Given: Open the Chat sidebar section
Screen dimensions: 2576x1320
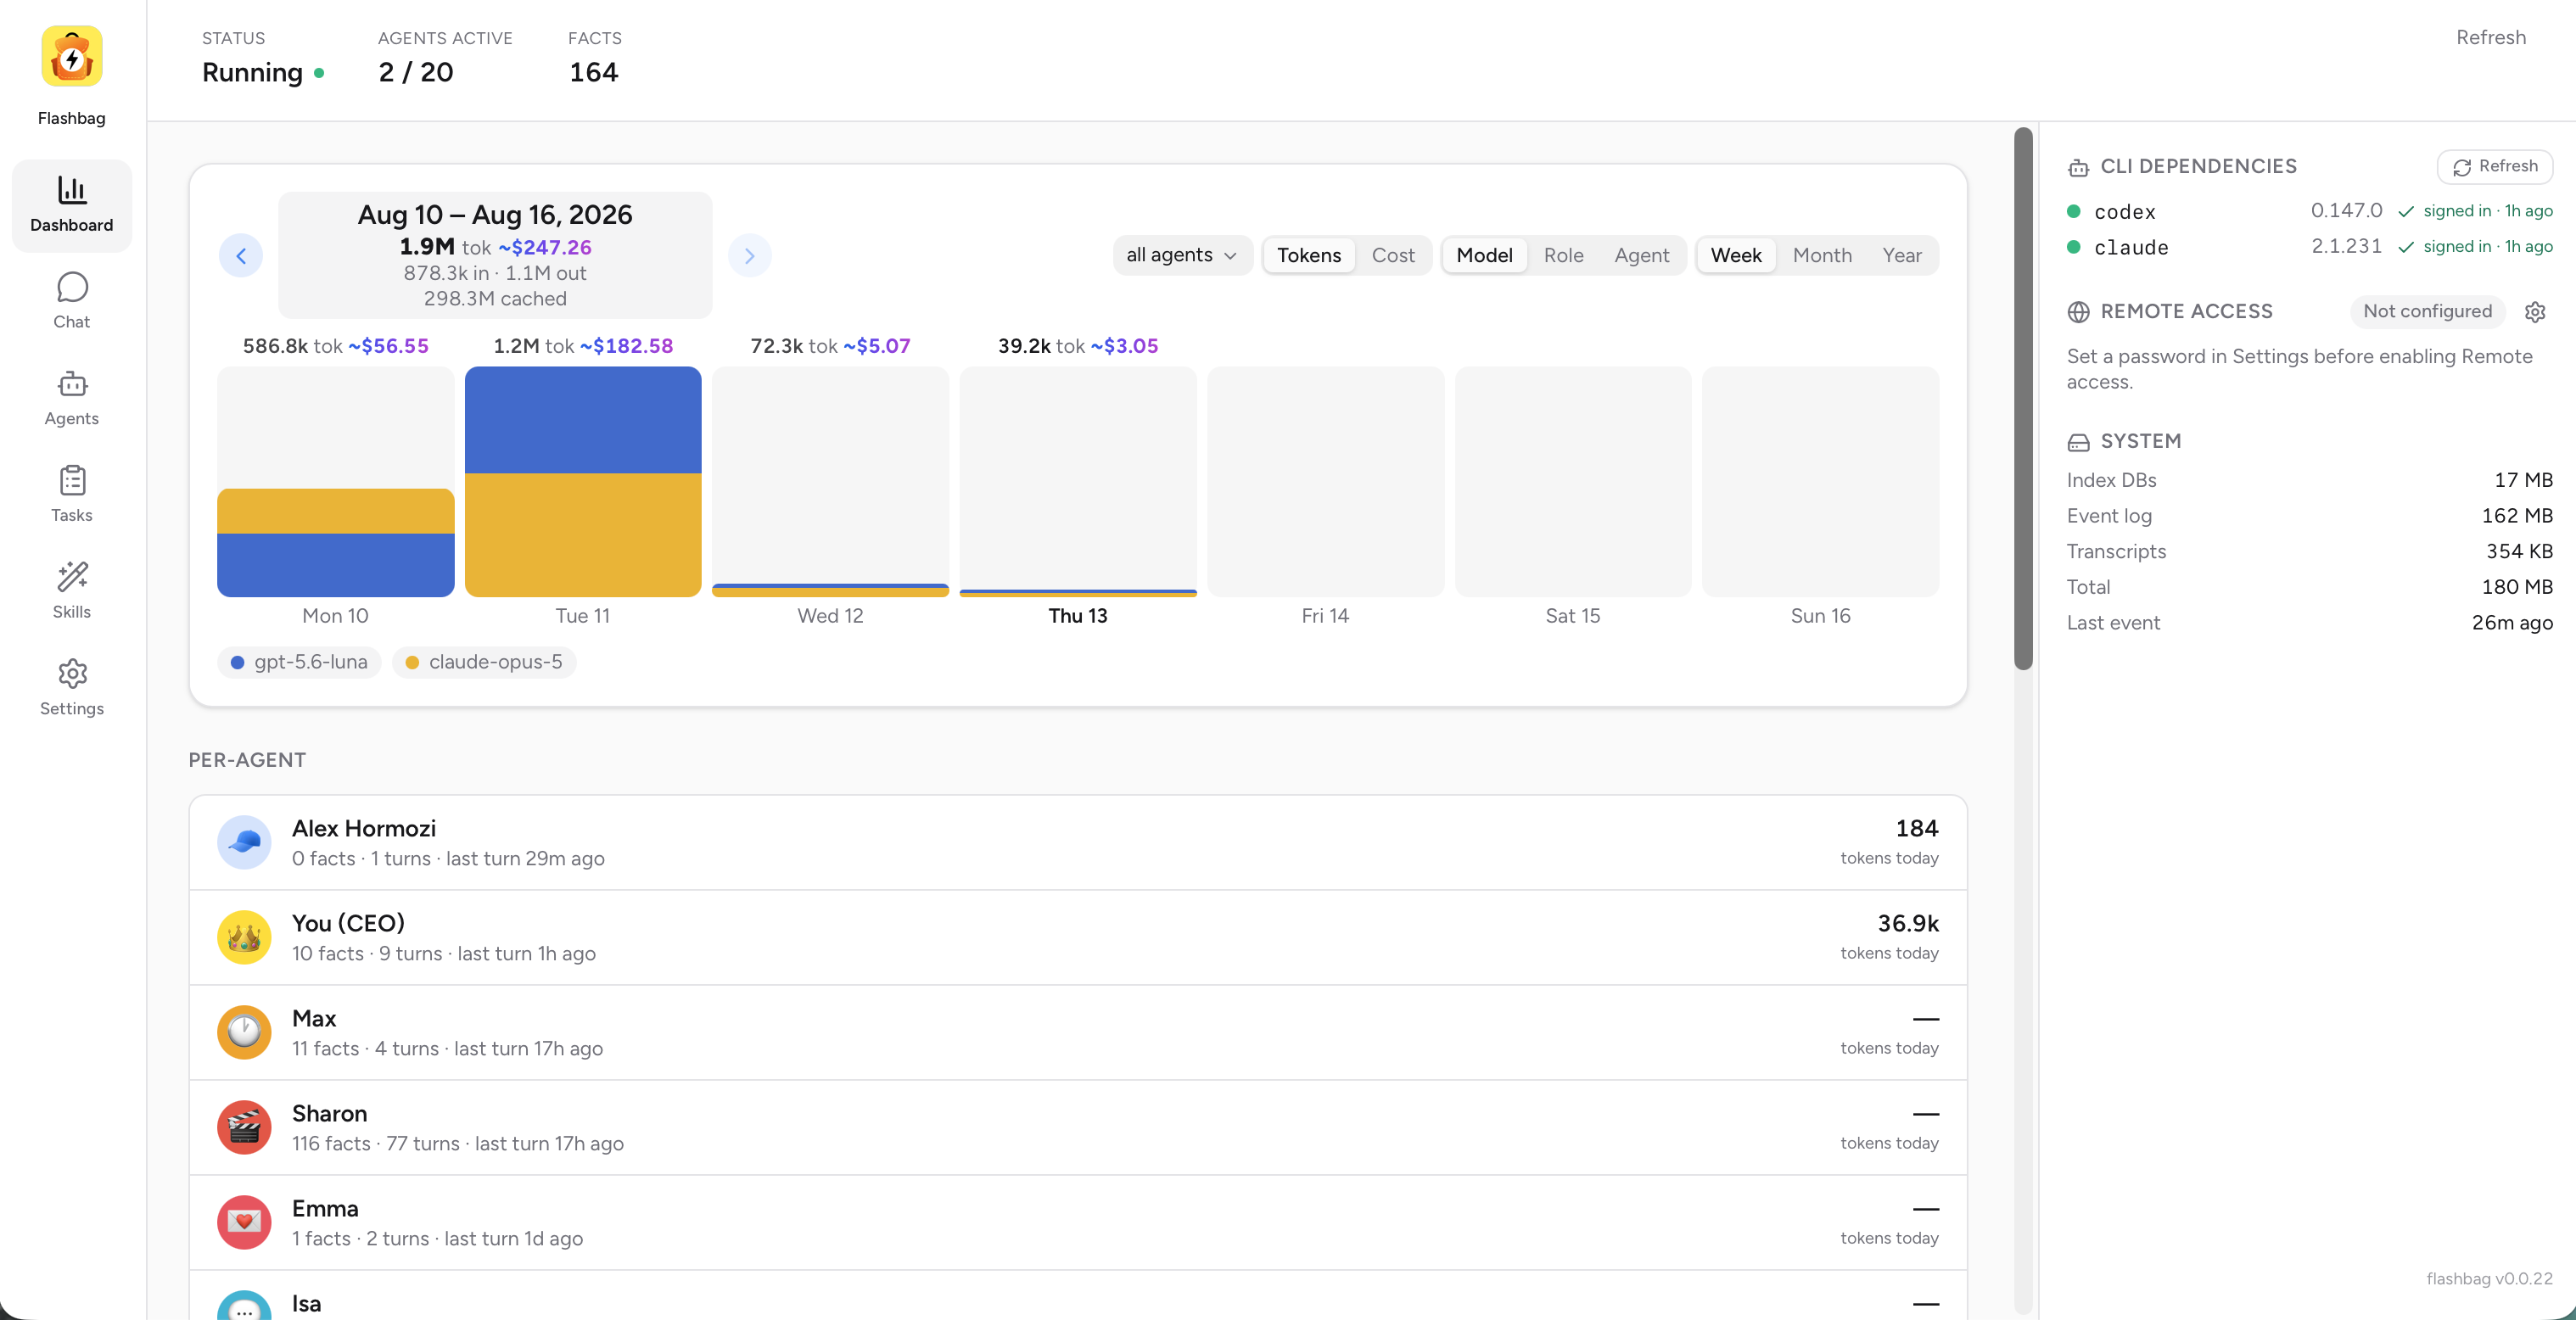Looking at the screenshot, I should 72,301.
